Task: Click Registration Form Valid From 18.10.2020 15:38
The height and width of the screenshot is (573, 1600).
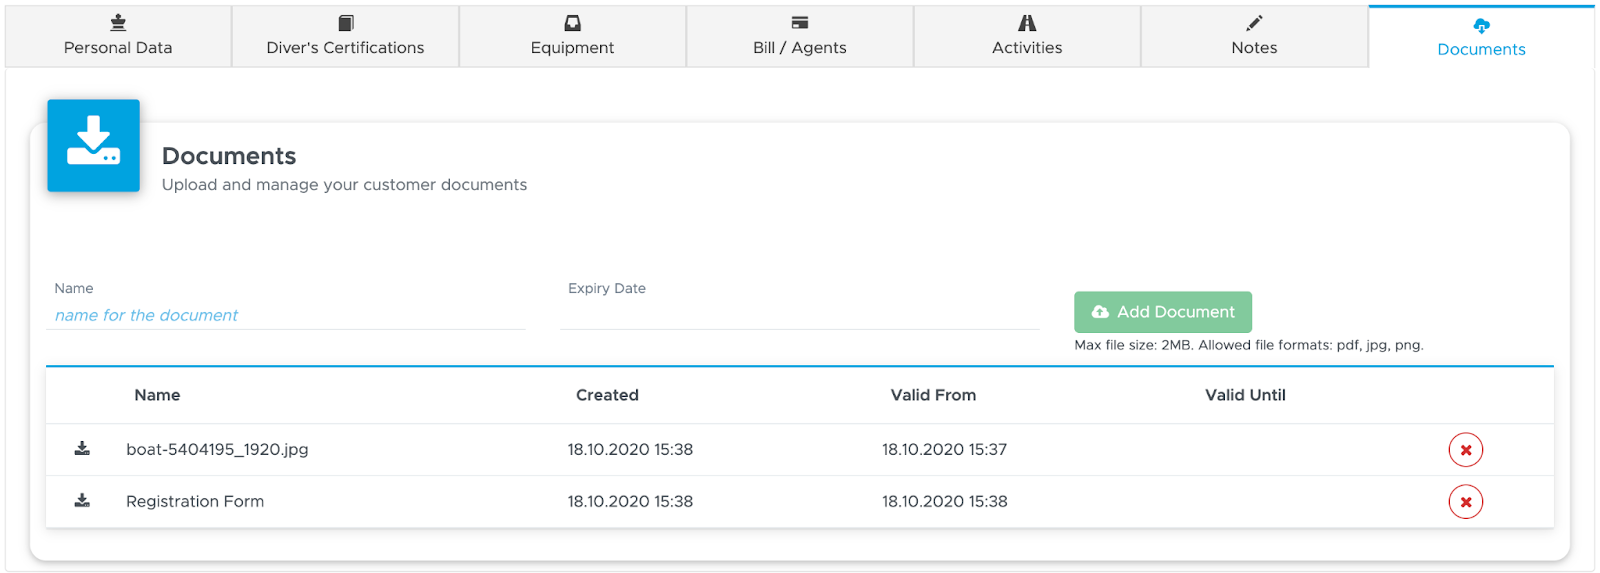Action: click(944, 501)
